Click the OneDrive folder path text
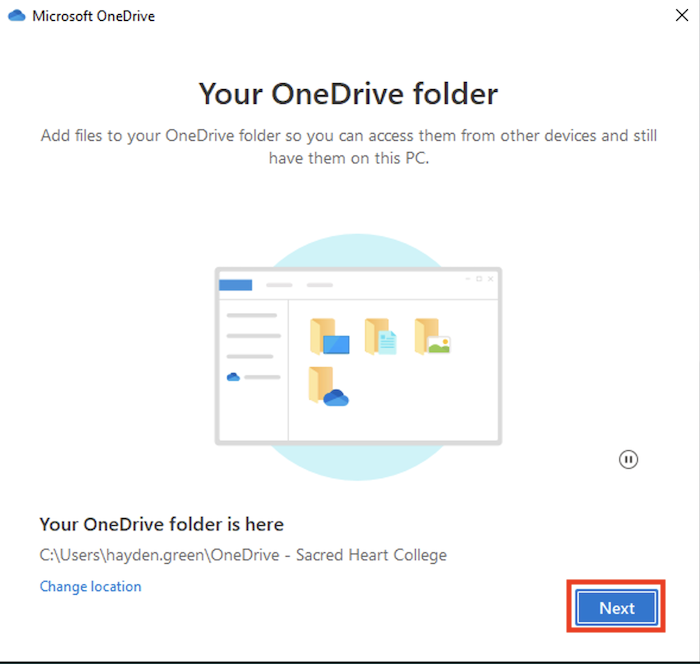 pyautogui.click(x=243, y=555)
